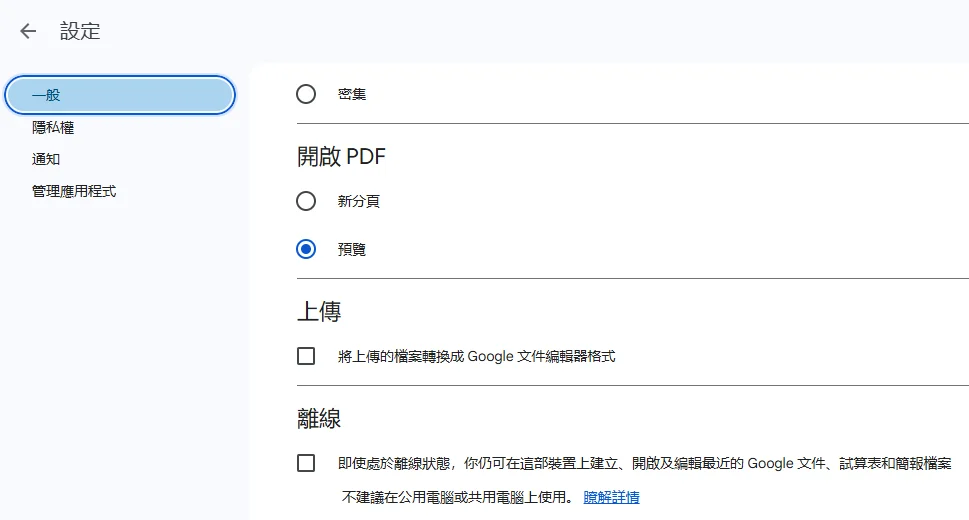Open the 一般 settings section

(120, 95)
